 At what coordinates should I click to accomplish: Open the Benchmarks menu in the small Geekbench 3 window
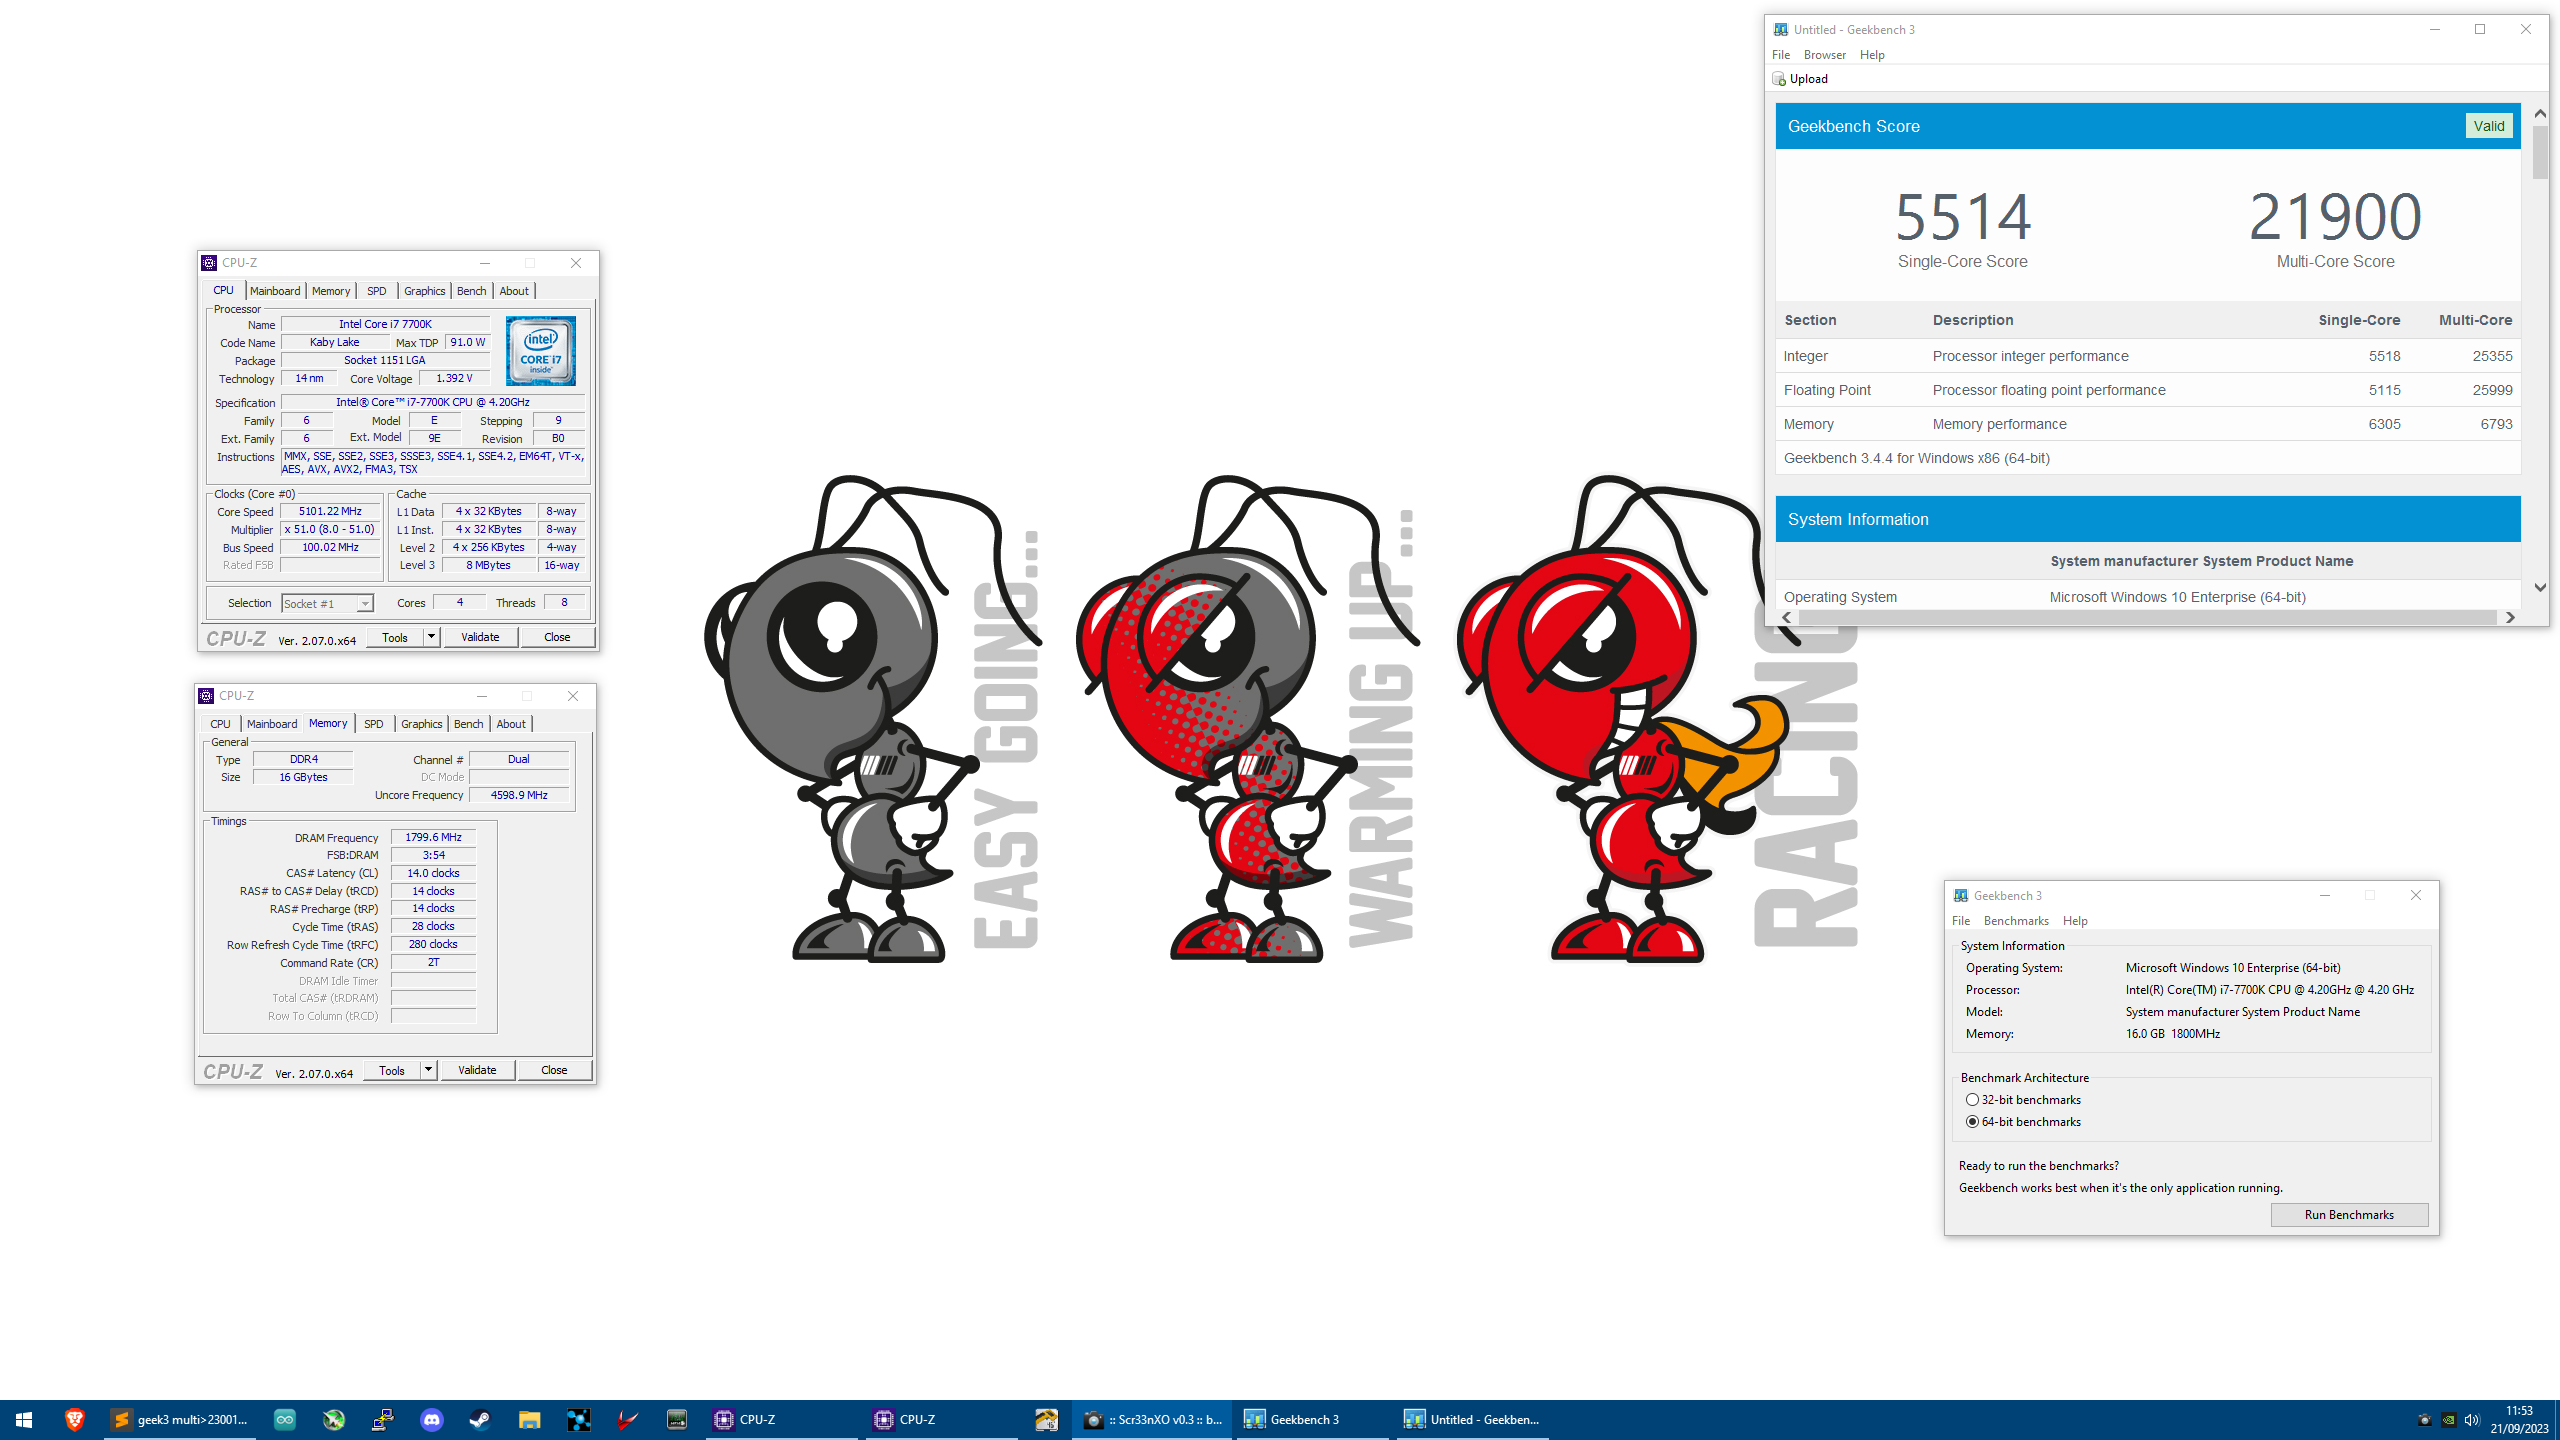(x=2016, y=921)
